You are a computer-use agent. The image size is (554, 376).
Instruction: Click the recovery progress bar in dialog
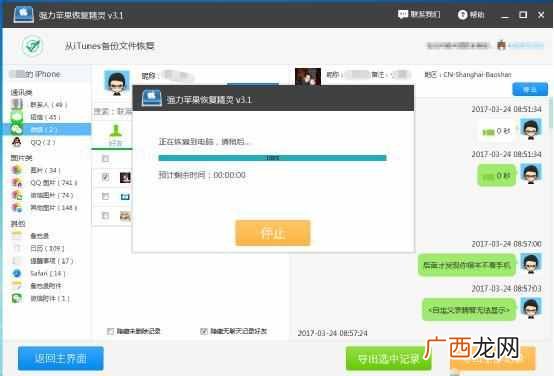(272, 158)
